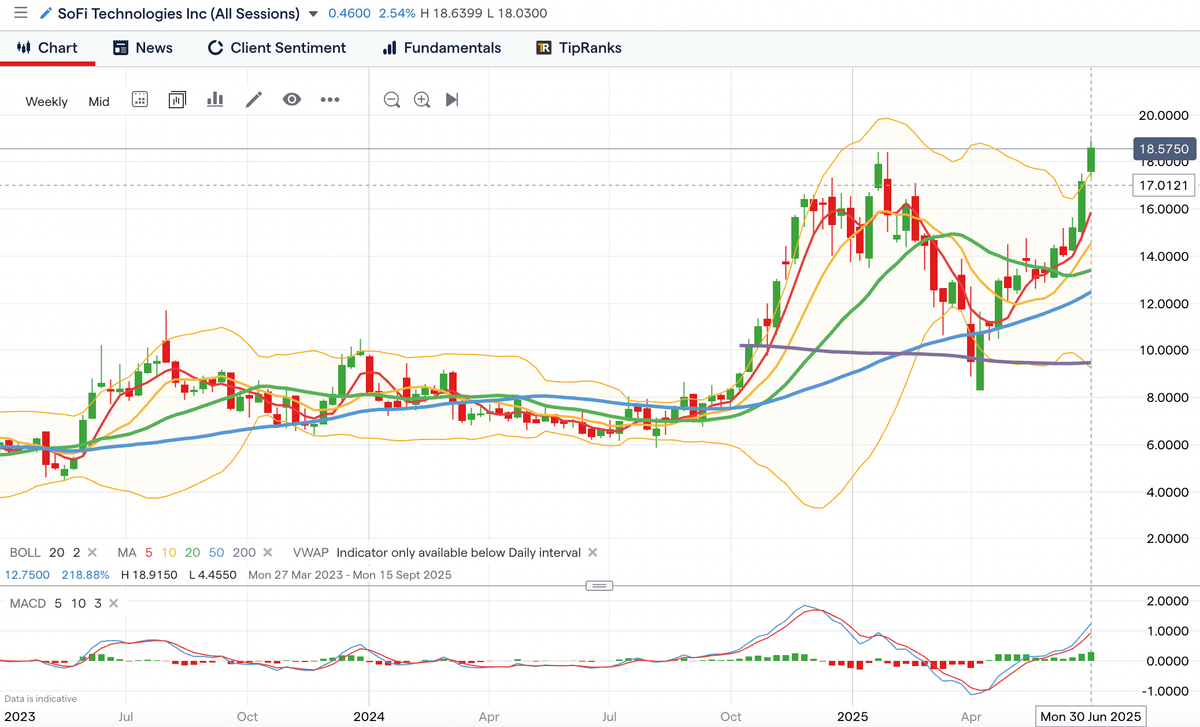This screenshot has width=1200, height=727.
Task: Click the 2024 label on the time axis
Action: [368, 716]
